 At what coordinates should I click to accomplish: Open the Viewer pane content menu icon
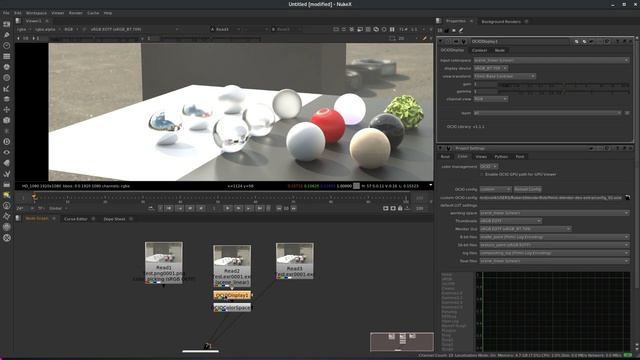click(18, 21)
